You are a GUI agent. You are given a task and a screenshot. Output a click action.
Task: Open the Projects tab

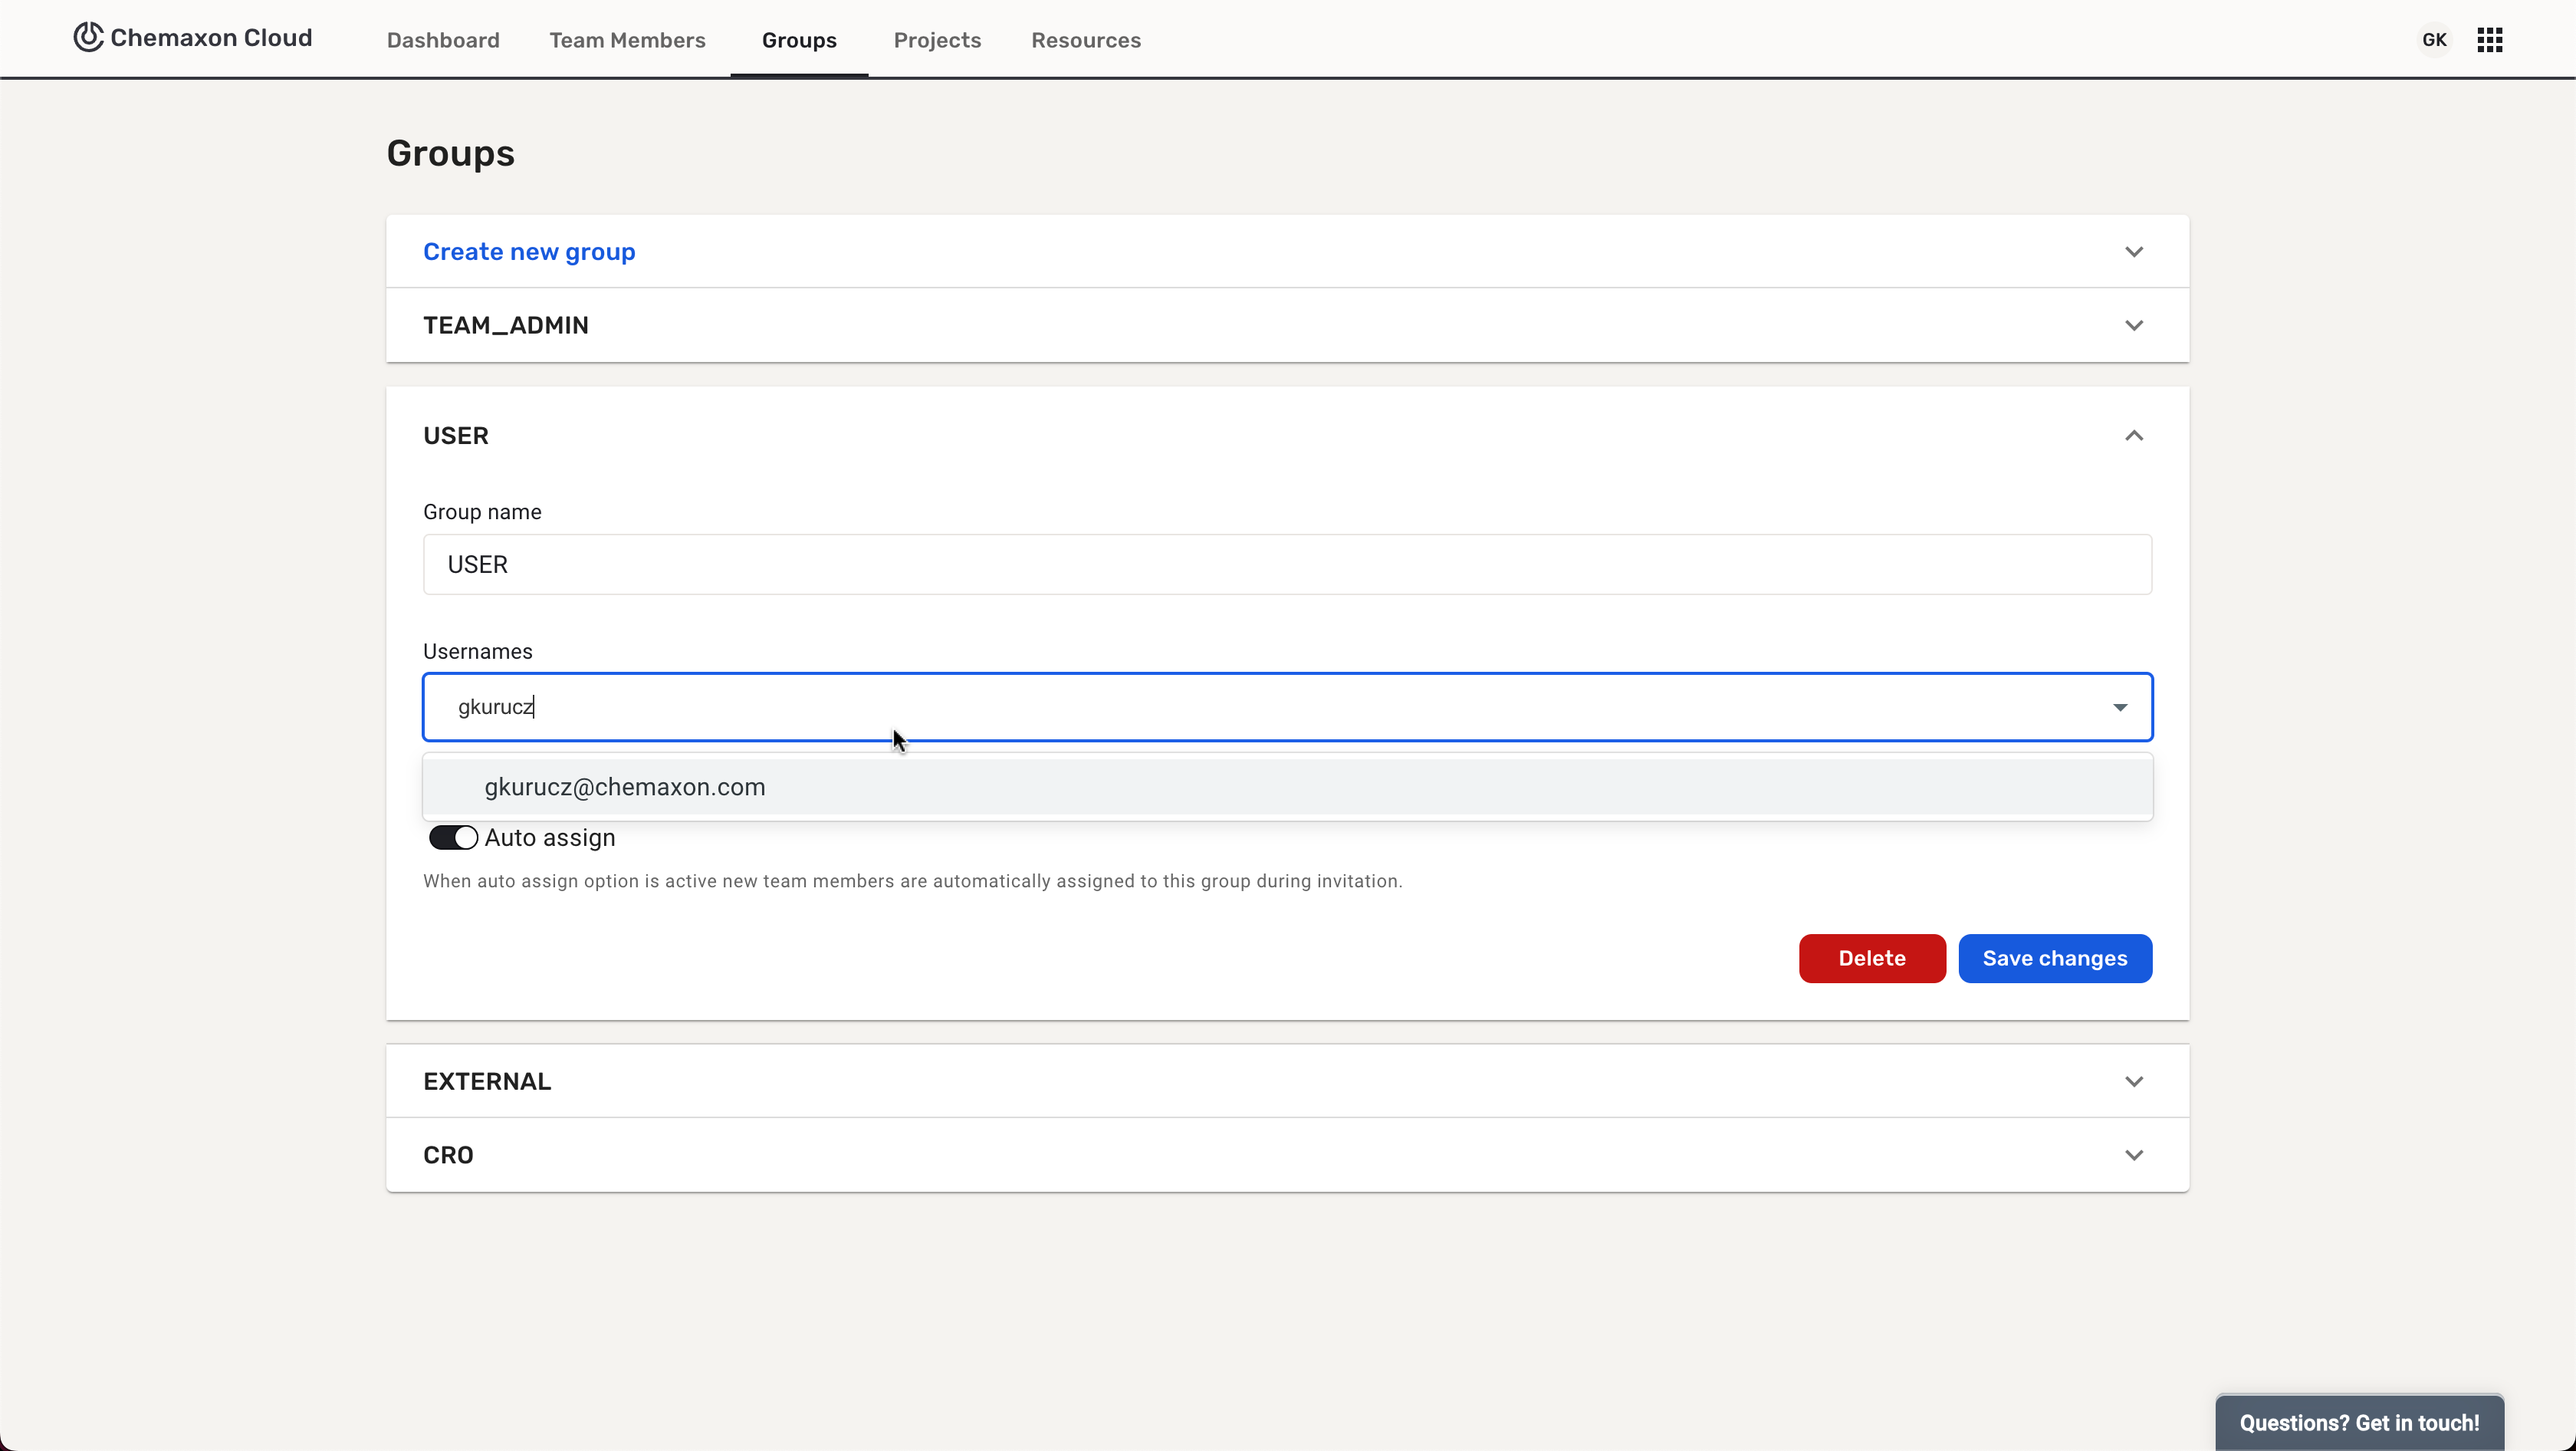pos(937,40)
